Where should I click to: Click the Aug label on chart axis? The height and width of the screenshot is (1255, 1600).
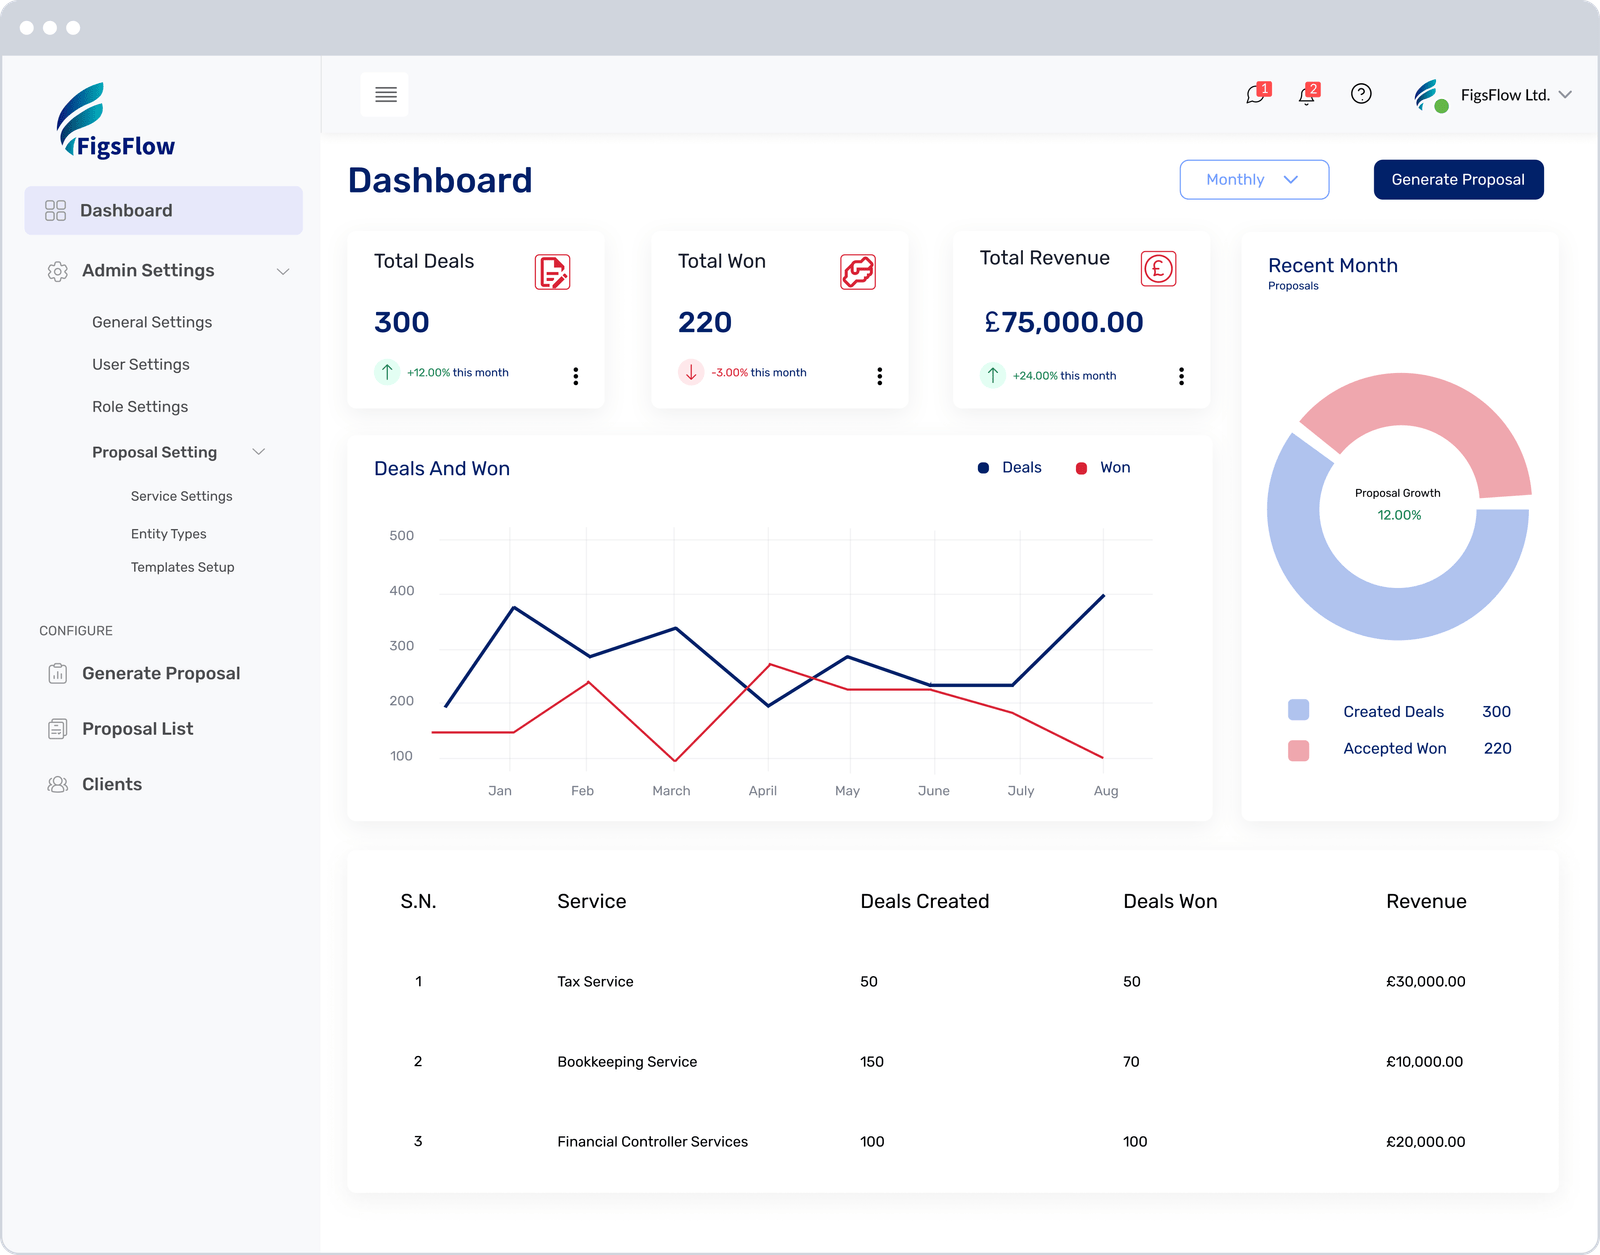pos(1106,791)
